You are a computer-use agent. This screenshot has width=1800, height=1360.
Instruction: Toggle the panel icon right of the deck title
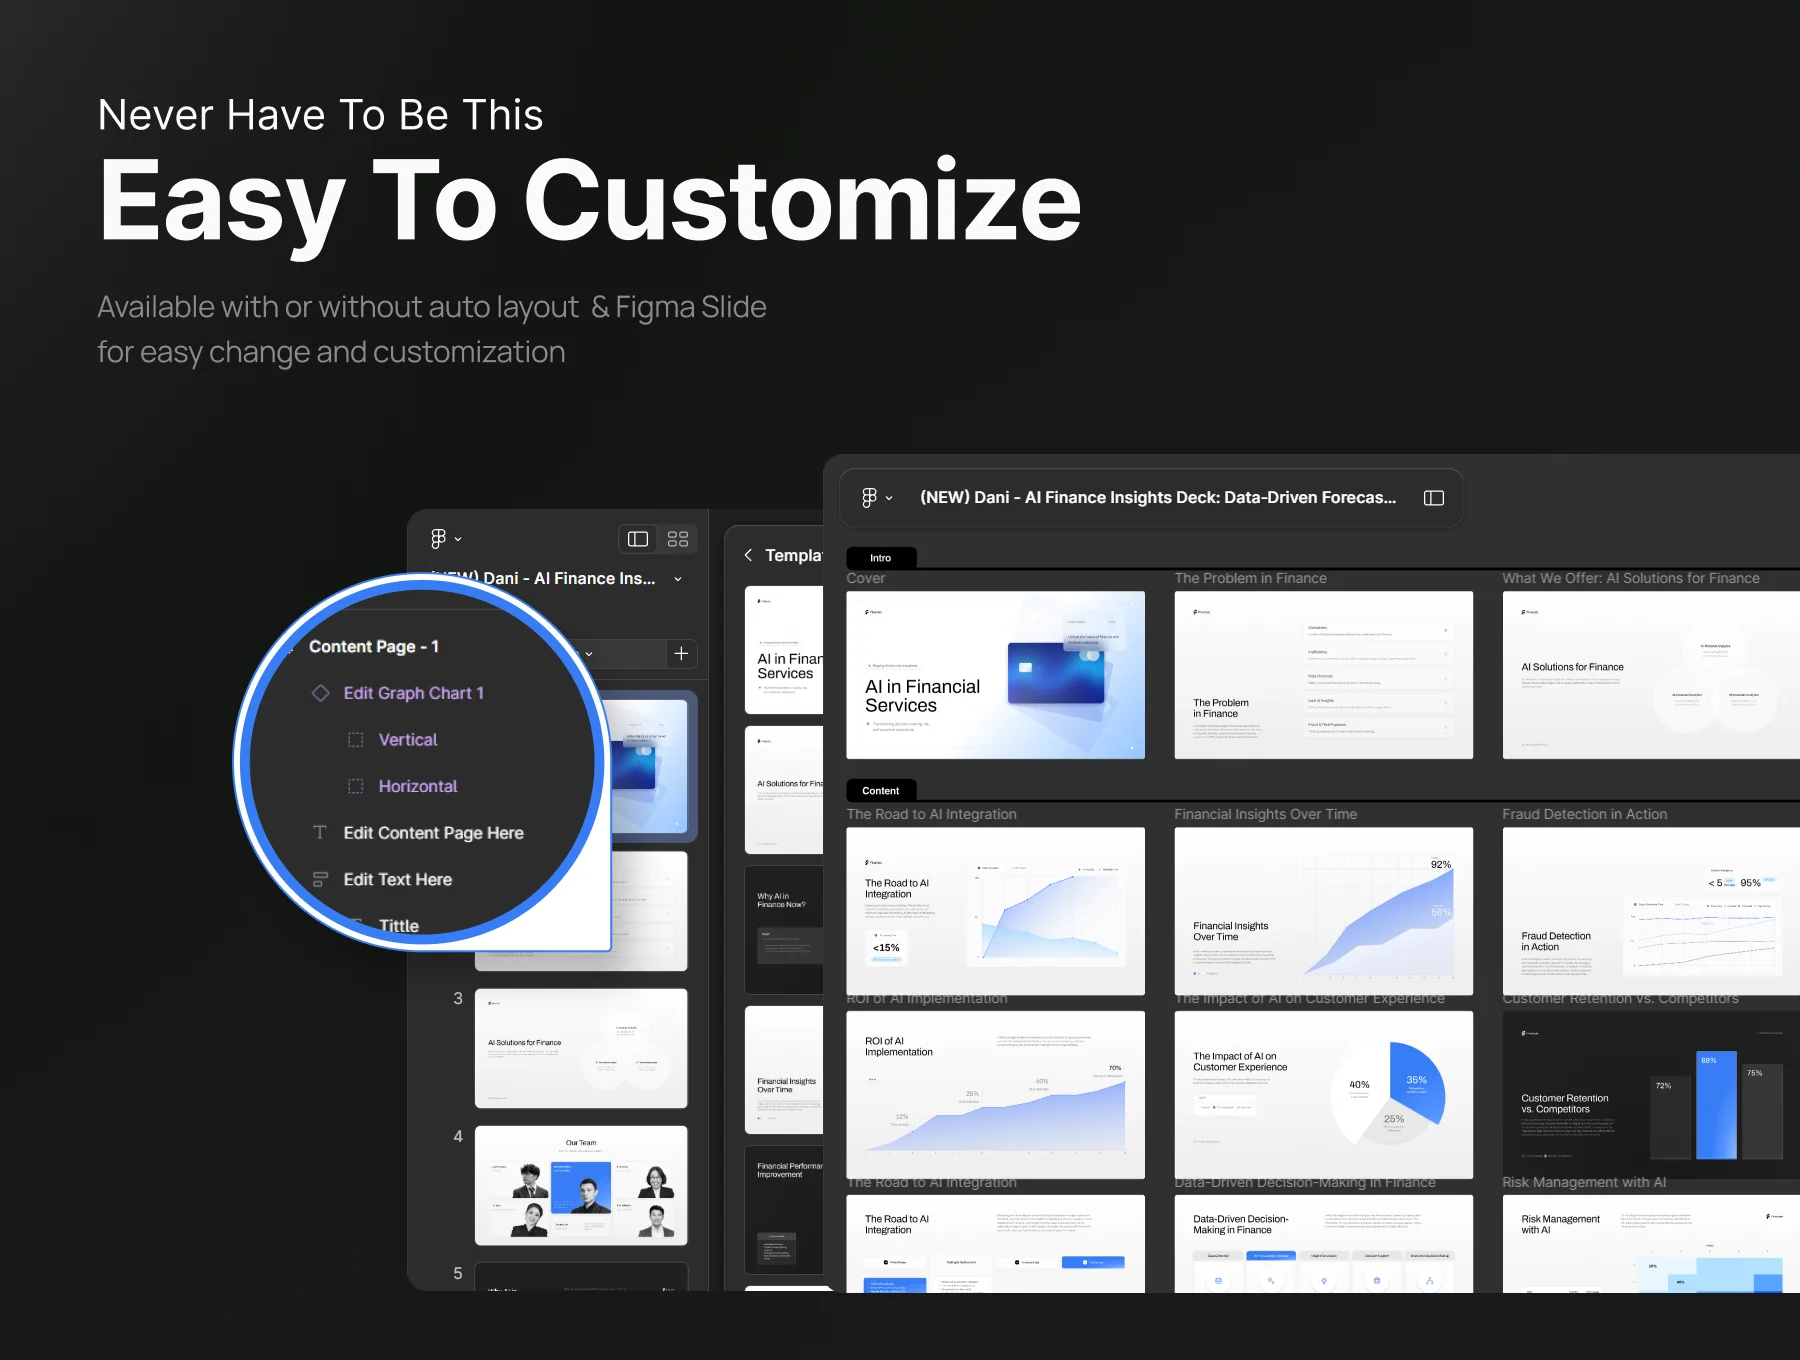pos(1434,498)
